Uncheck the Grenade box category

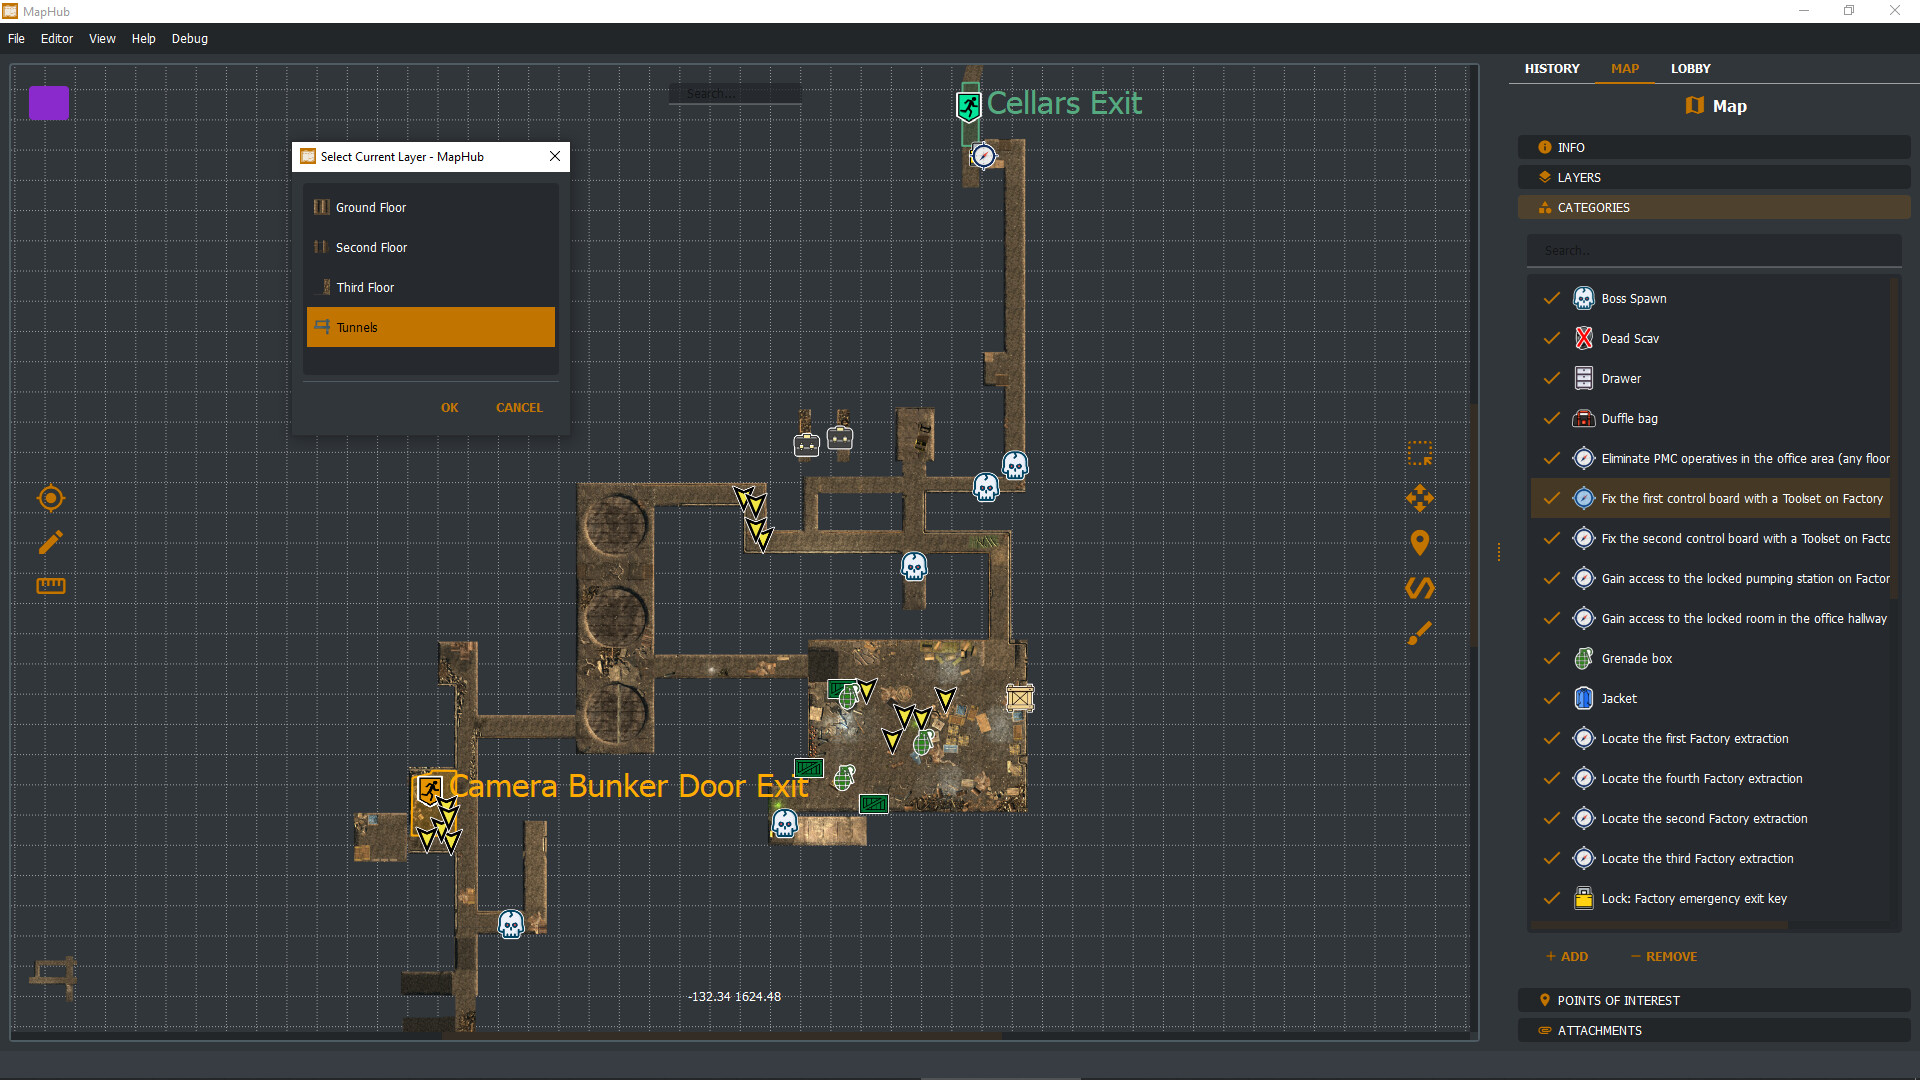[x=1551, y=658]
